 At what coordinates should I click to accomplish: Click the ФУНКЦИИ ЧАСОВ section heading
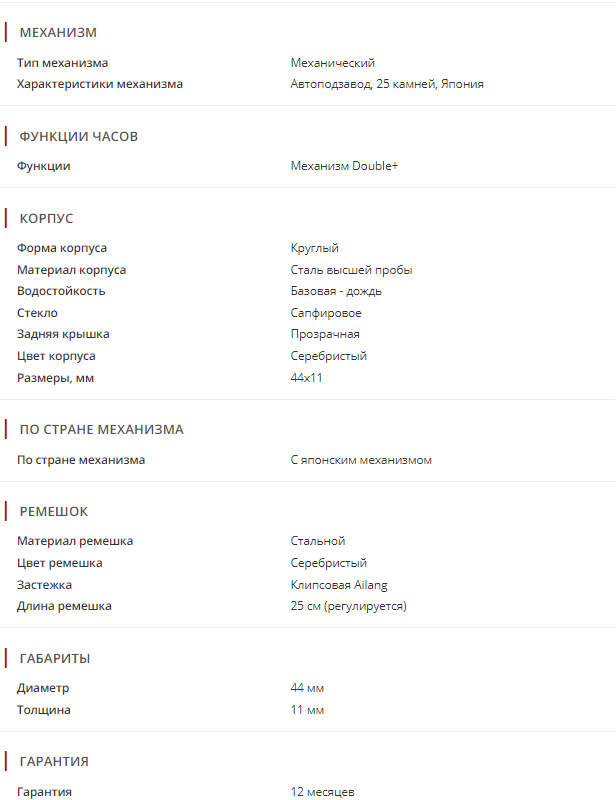click(x=78, y=137)
